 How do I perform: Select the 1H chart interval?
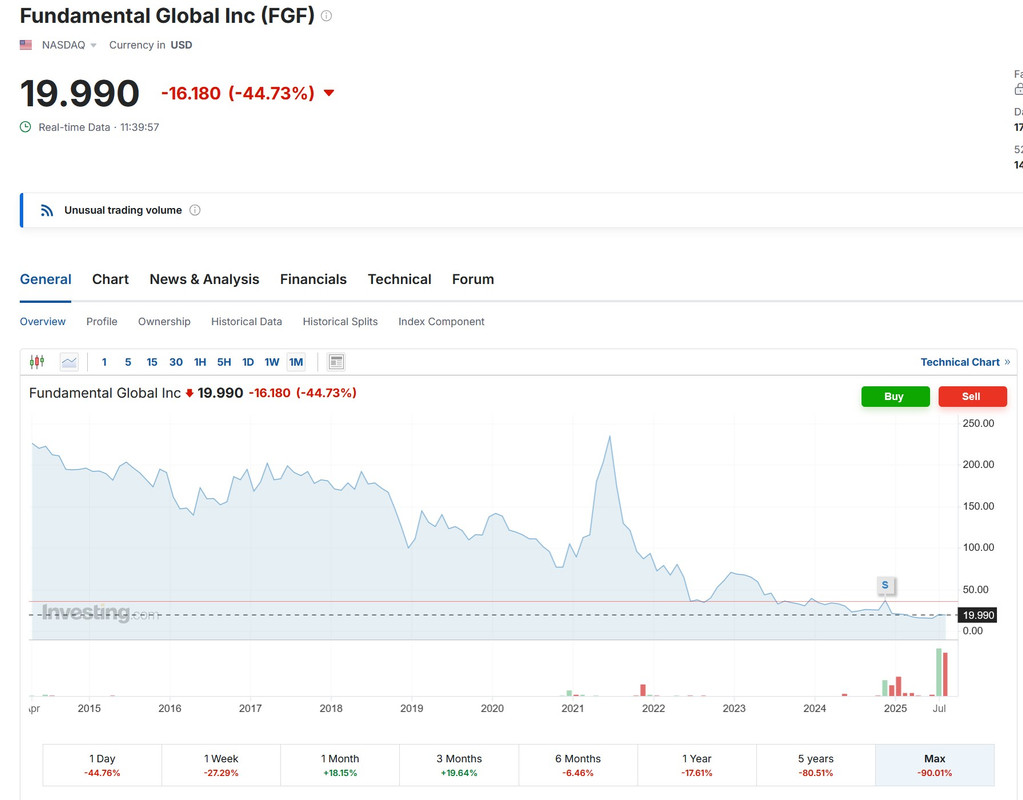pos(200,362)
